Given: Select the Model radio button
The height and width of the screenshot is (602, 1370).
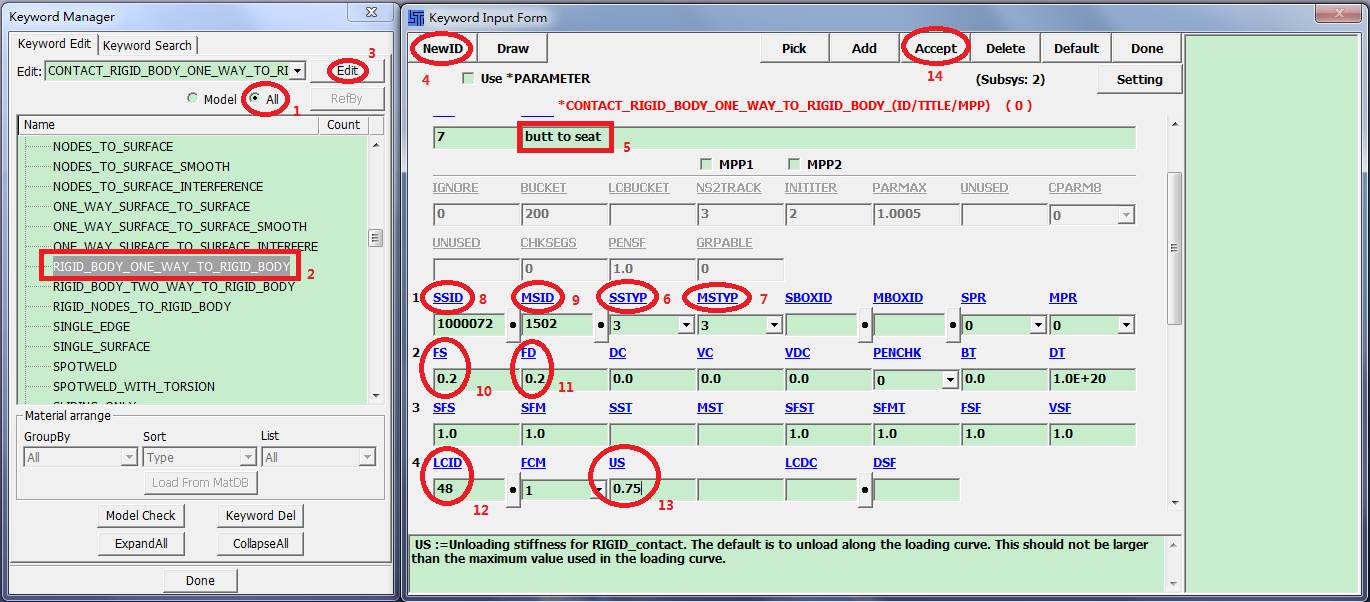Looking at the screenshot, I should pyautogui.click(x=193, y=99).
